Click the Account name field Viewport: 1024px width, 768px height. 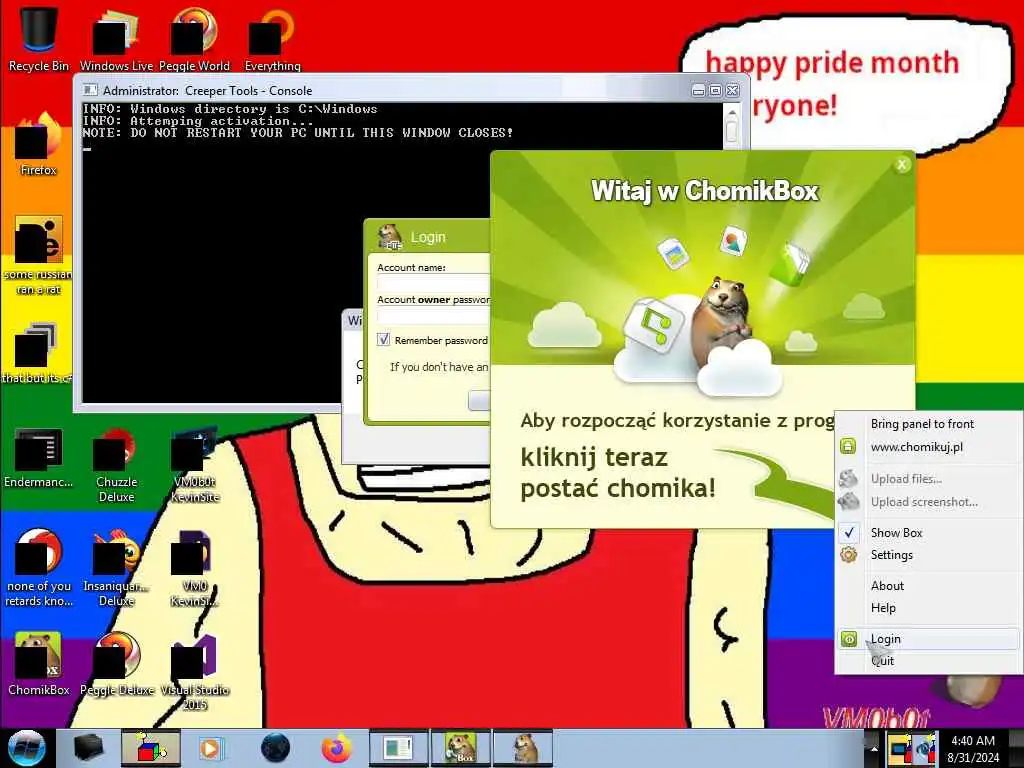[434, 283]
